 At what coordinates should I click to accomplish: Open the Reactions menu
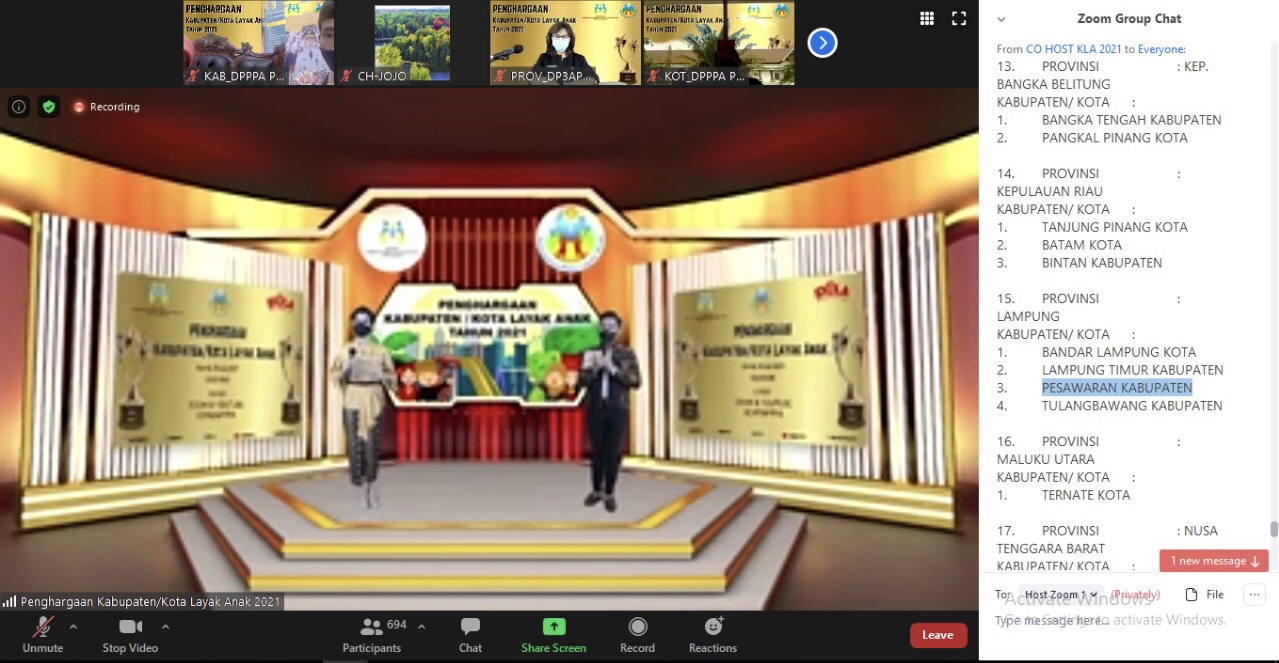click(x=713, y=634)
